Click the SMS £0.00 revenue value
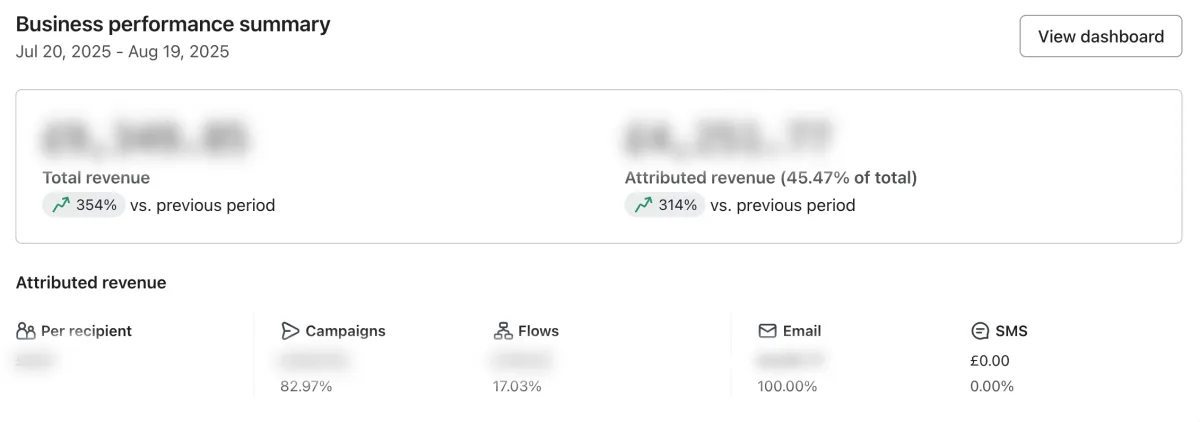This screenshot has width=1200, height=422. click(990, 361)
